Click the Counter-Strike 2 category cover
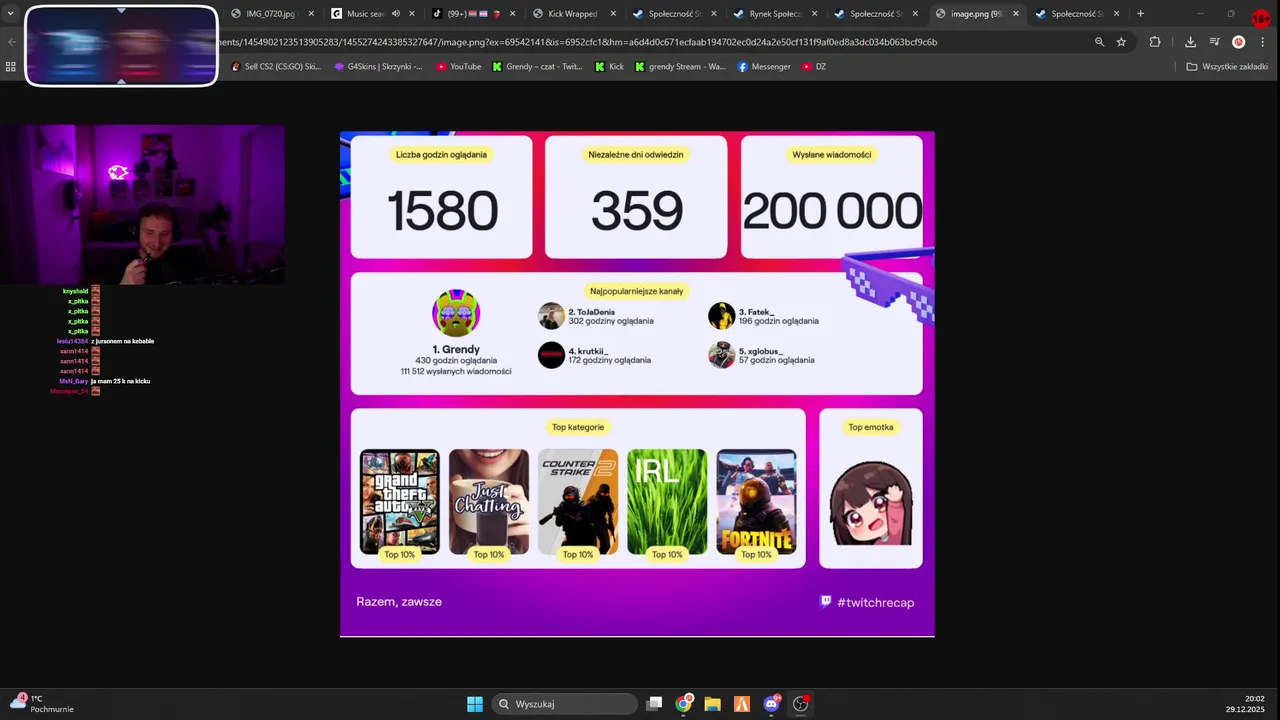Image resolution: width=1280 pixels, height=720 pixels. [578, 501]
